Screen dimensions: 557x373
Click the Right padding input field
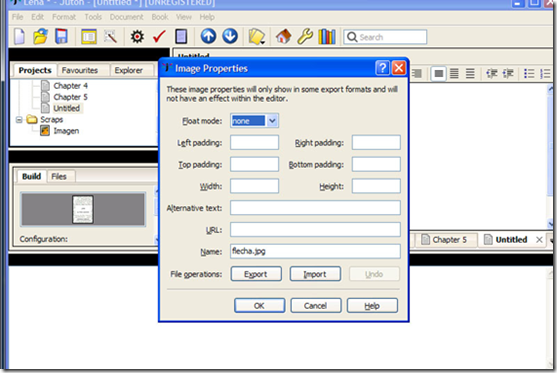pyautogui.click(x=376, y=142)
